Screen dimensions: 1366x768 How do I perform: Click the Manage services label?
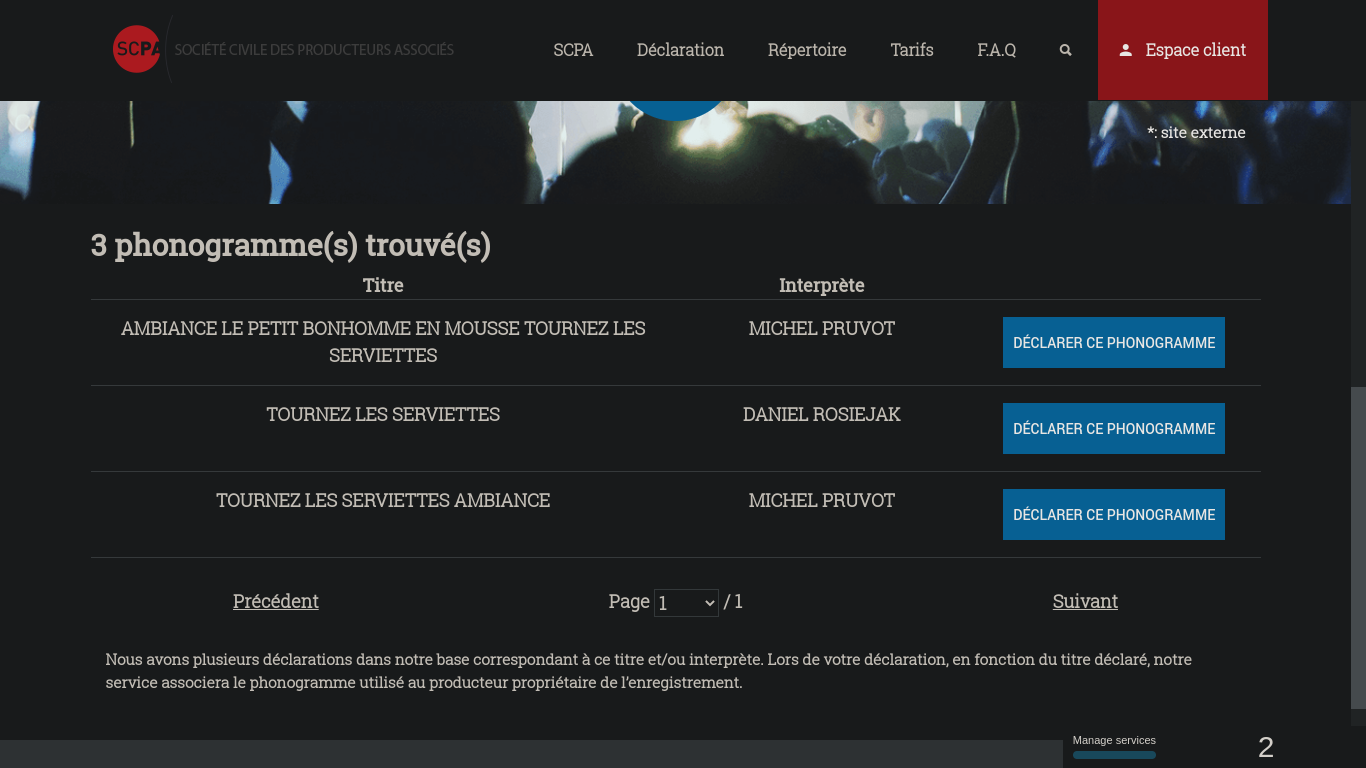(1114, 740)
